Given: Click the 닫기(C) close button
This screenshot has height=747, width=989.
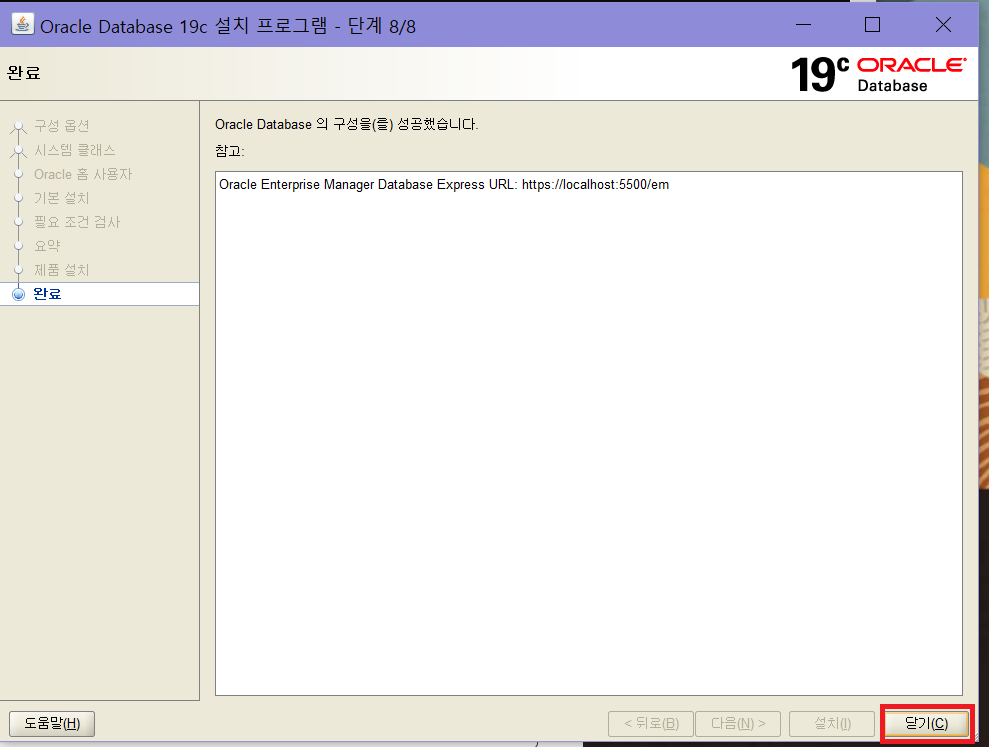Looking at the screenshot, I should 927,724.
